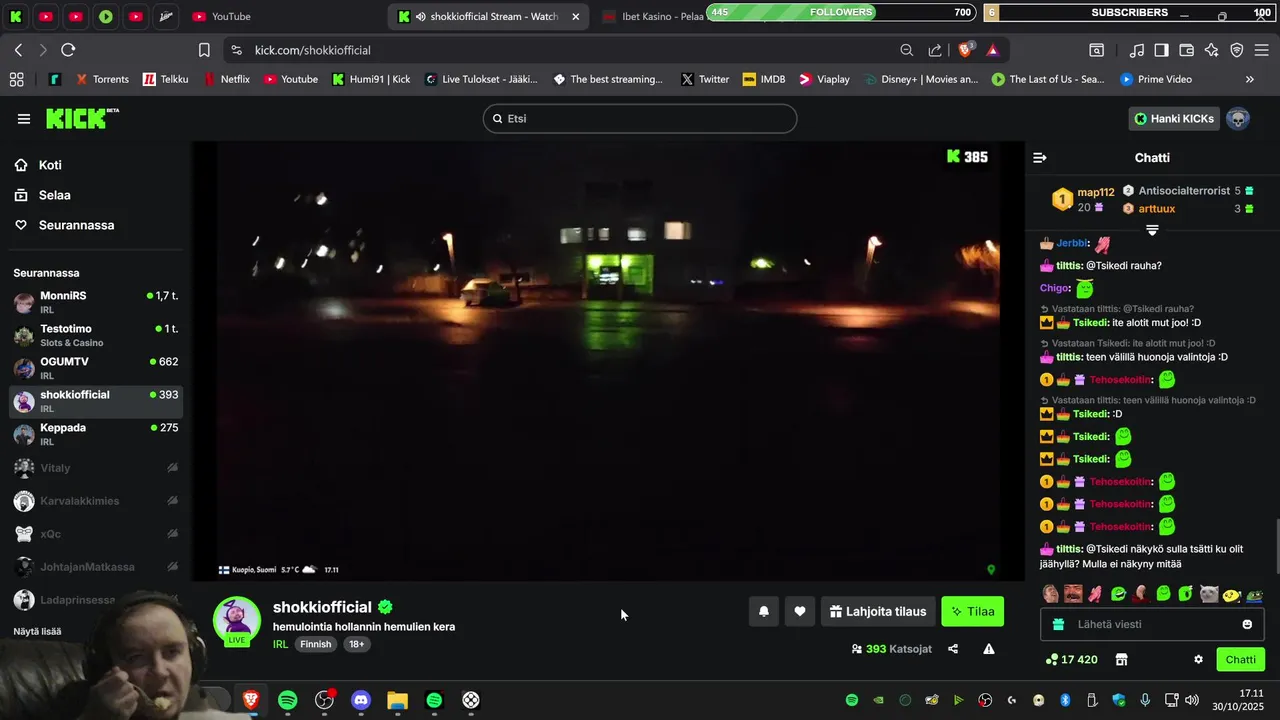
Task: Click the shokkiofficial LIVE avatar
Action: (237, 621)
